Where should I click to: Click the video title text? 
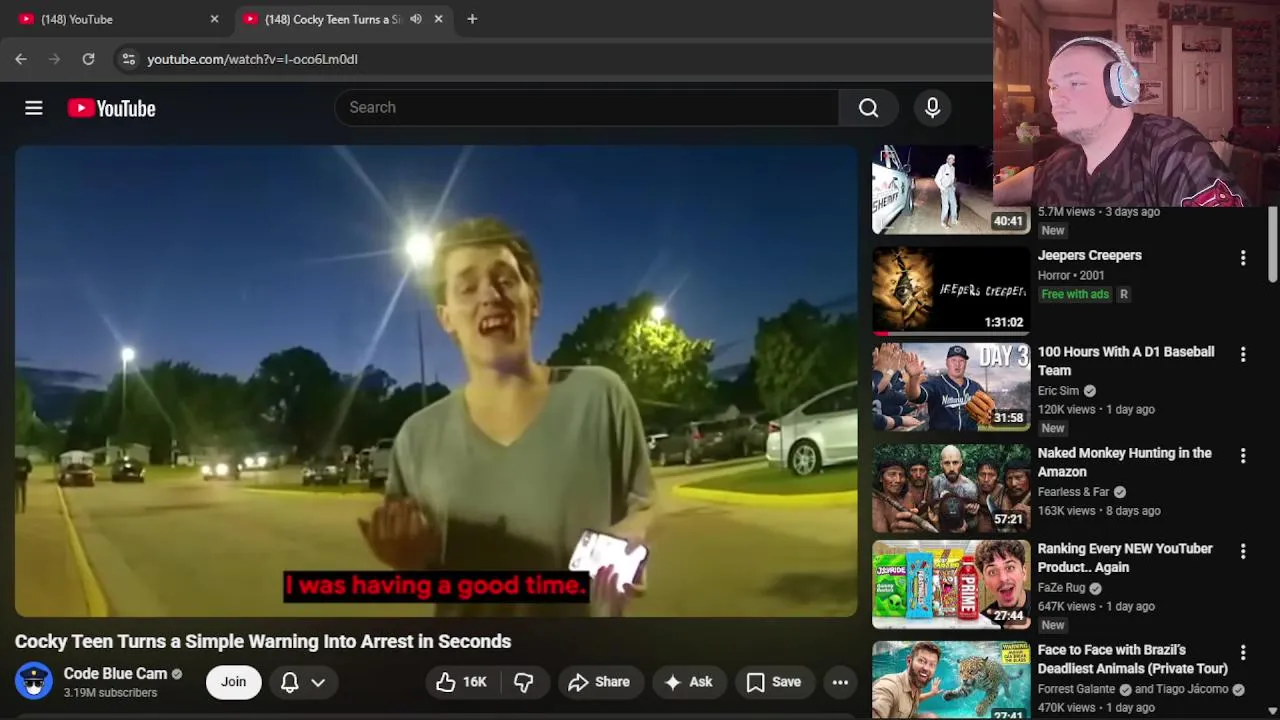tap(263, 641)
